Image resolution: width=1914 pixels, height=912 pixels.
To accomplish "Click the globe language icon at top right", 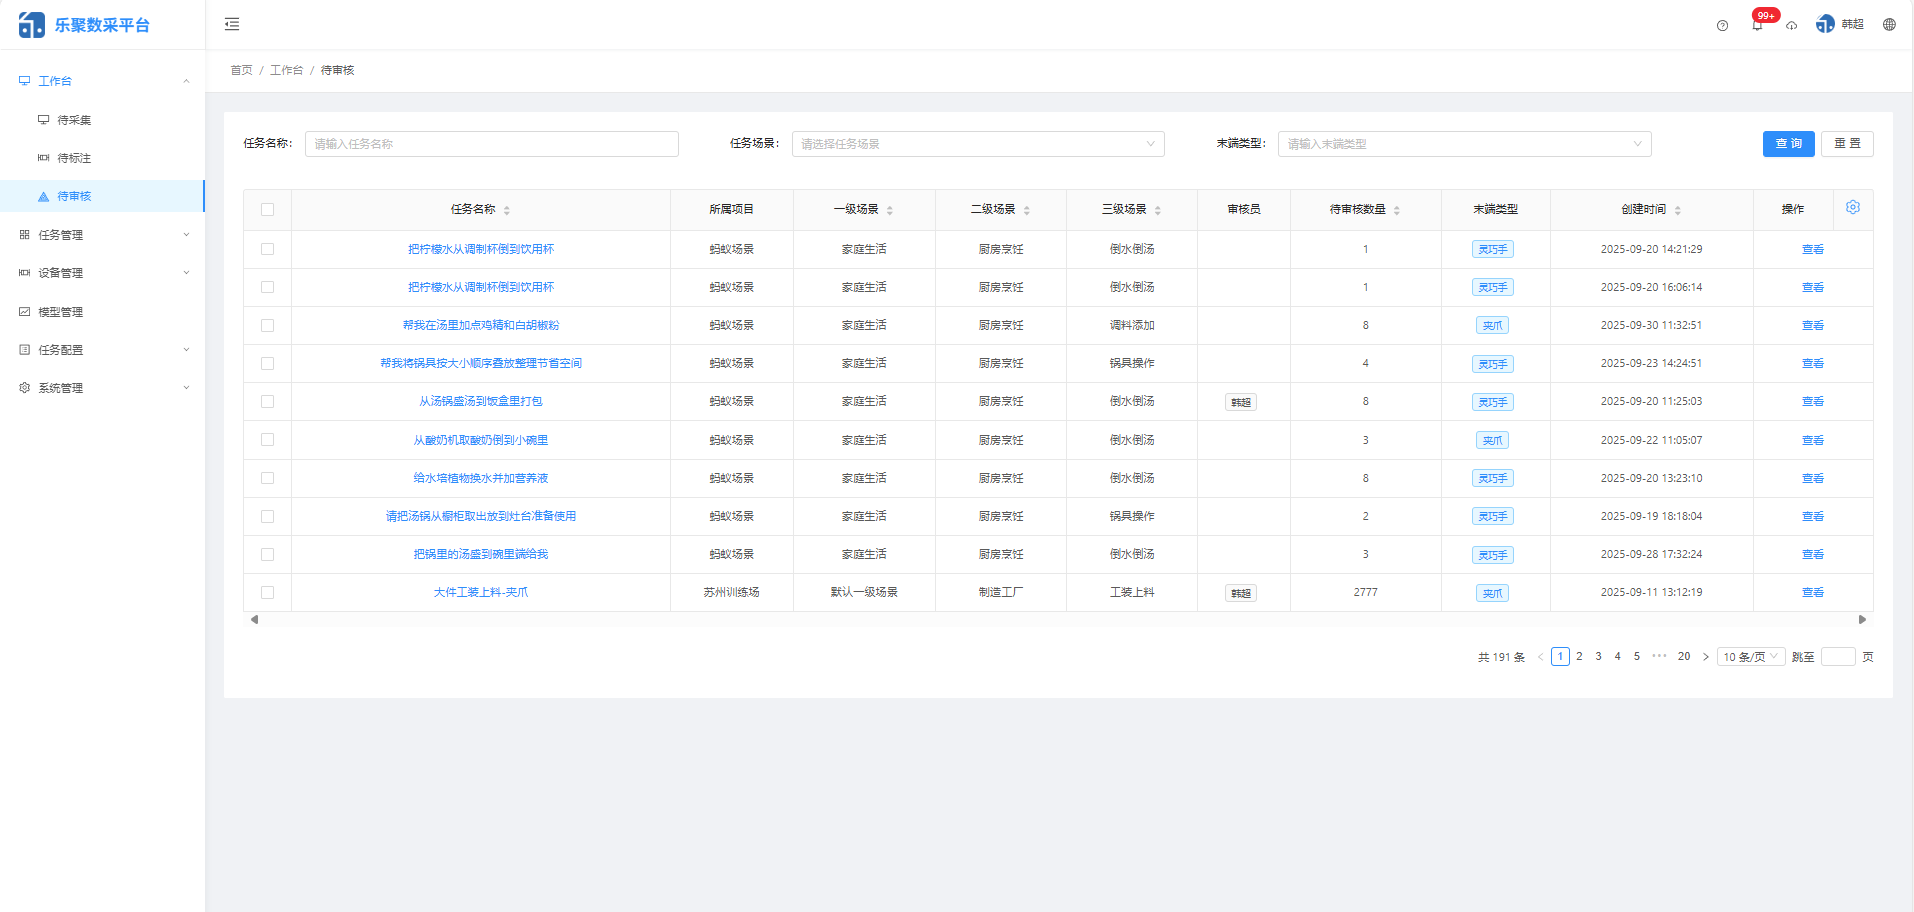I will click(x=1888, y=24).
